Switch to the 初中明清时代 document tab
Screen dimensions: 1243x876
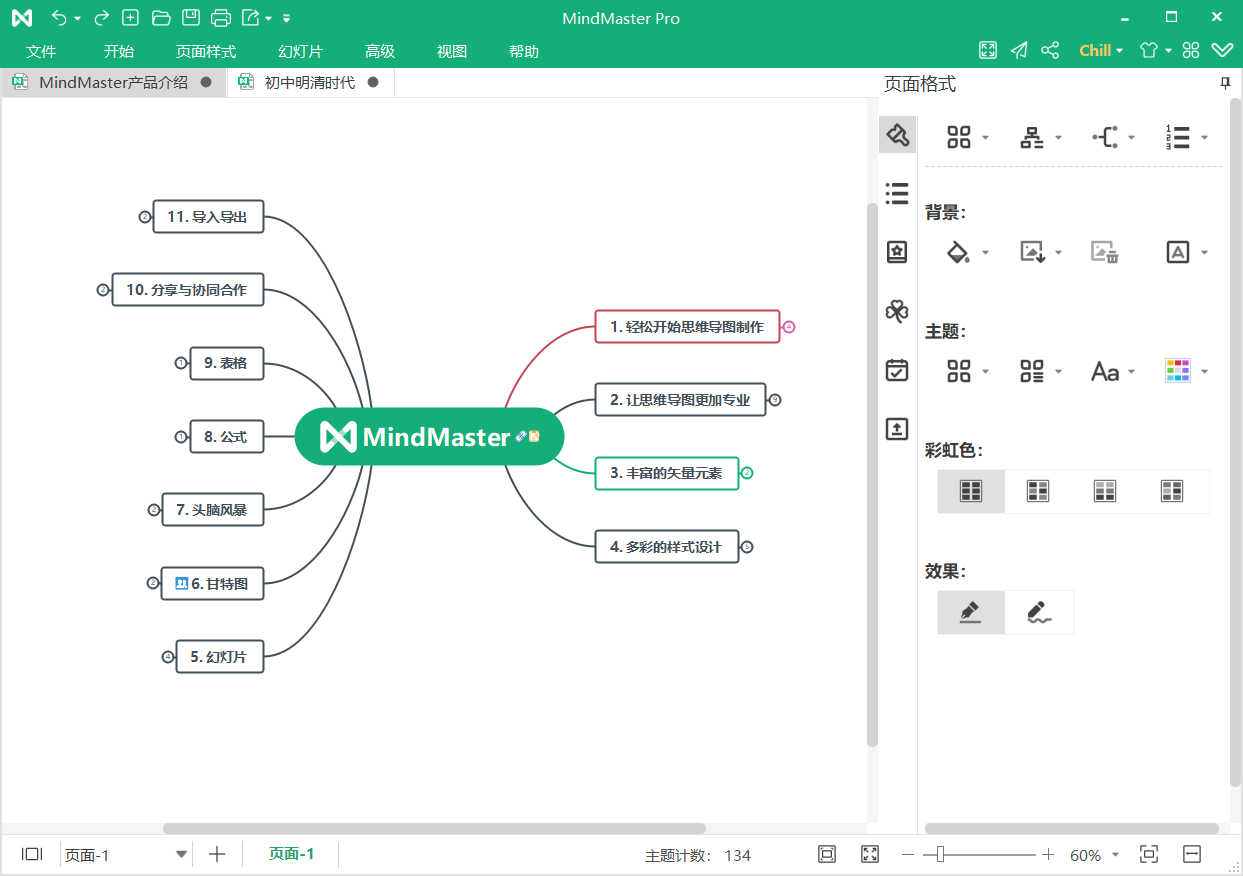310,83
